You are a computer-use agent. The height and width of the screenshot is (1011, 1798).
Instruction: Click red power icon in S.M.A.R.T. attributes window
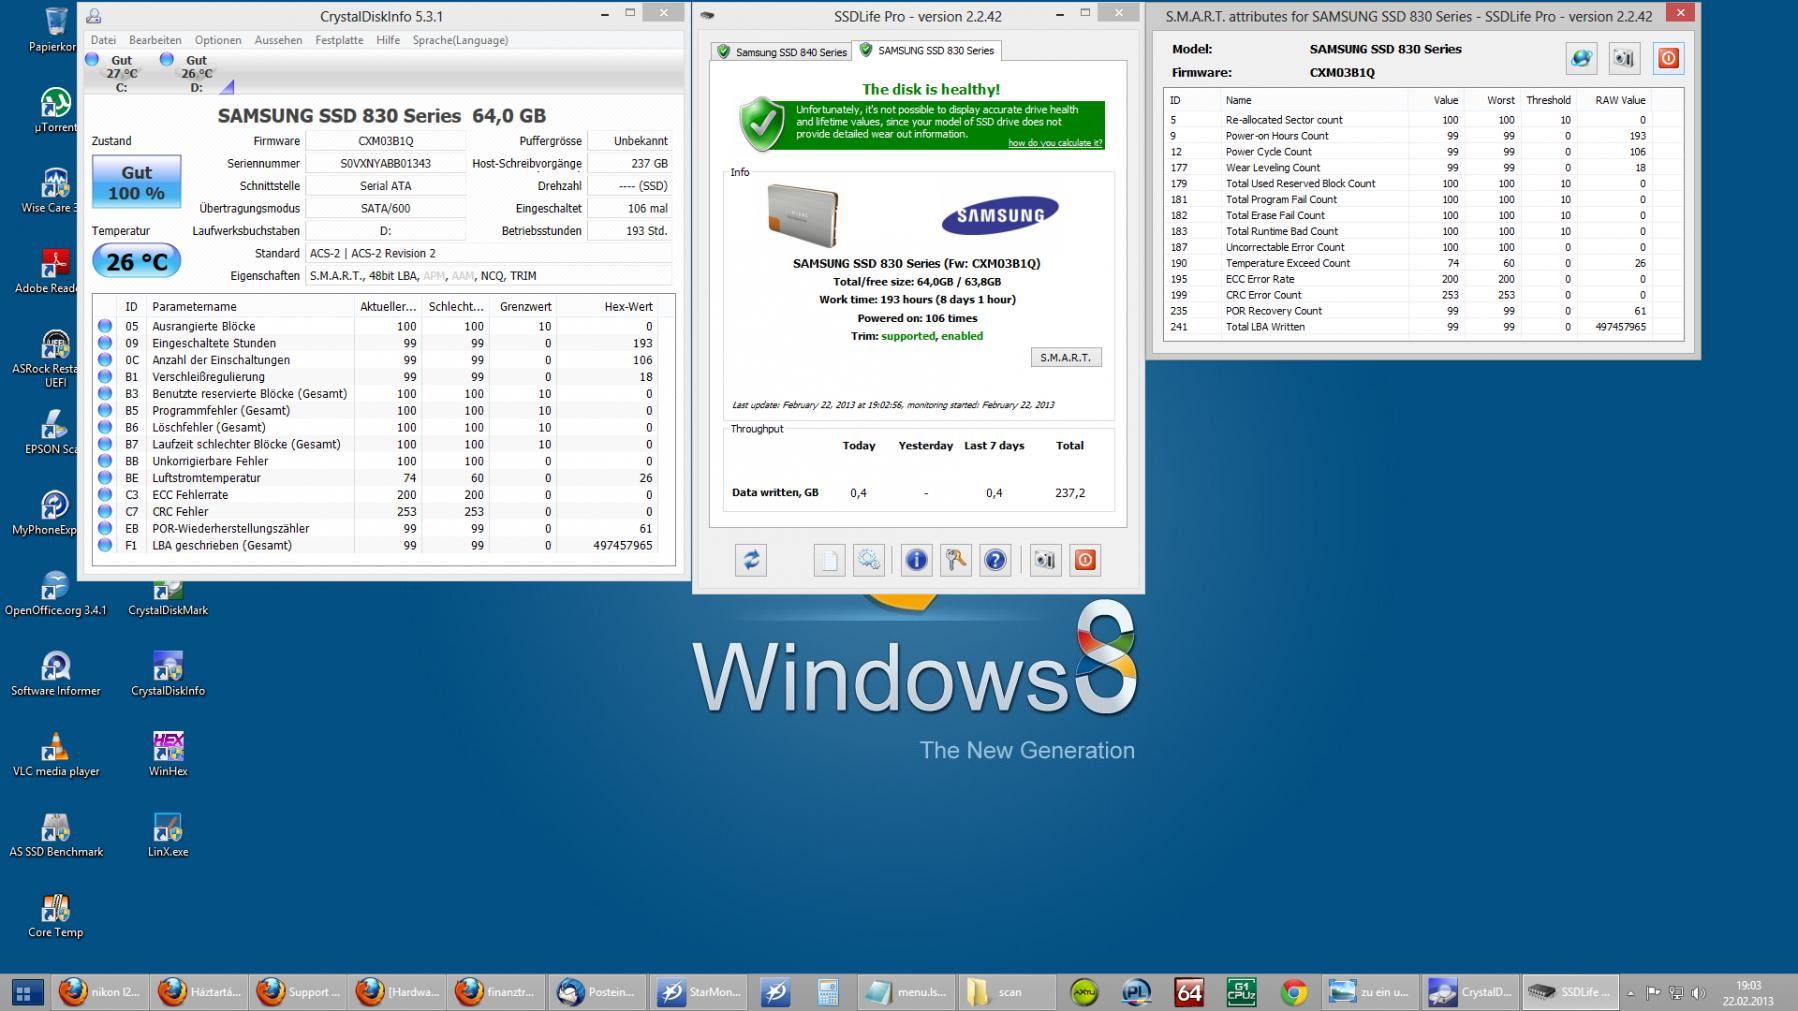point(1668,59)
